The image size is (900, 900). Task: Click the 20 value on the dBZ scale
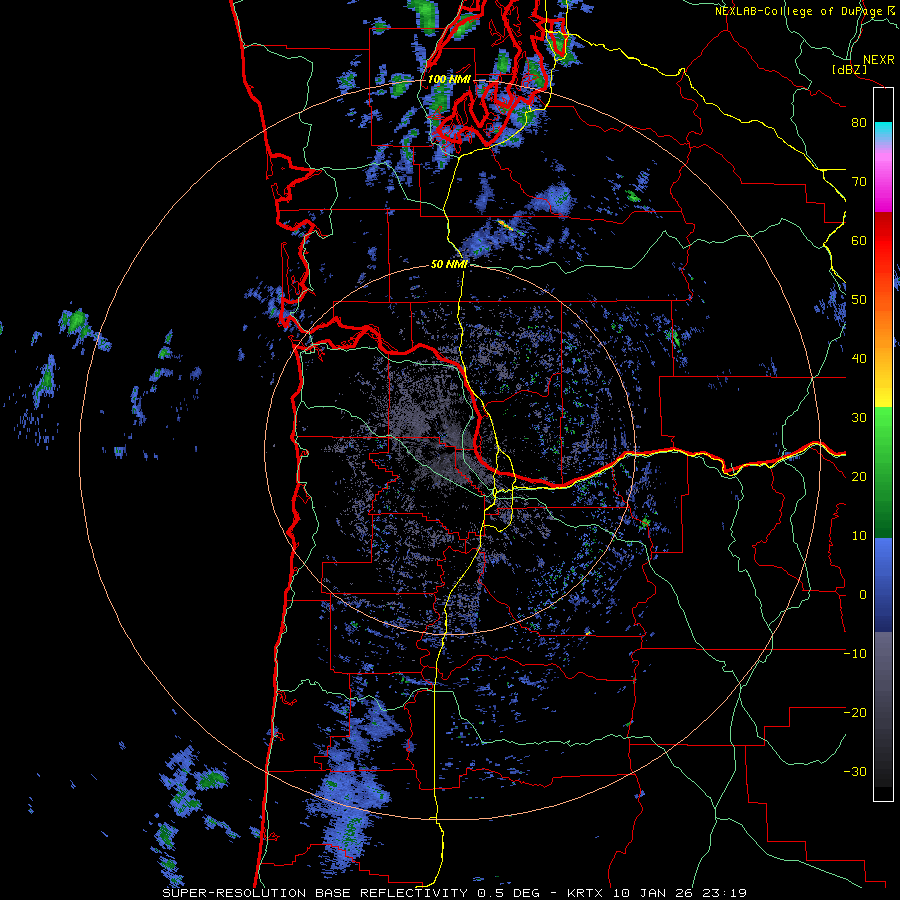(859, 477)
